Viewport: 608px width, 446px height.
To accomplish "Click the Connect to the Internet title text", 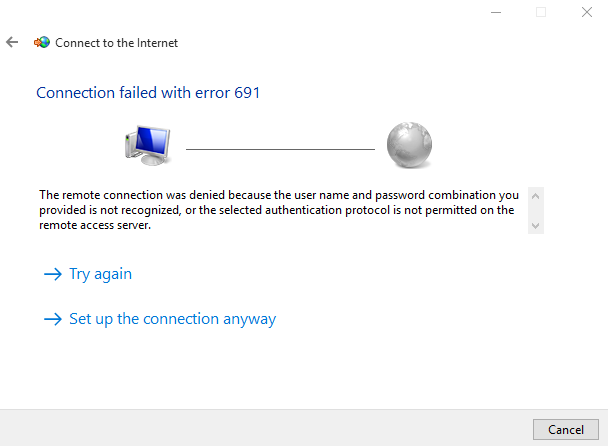I will (116, 43).
